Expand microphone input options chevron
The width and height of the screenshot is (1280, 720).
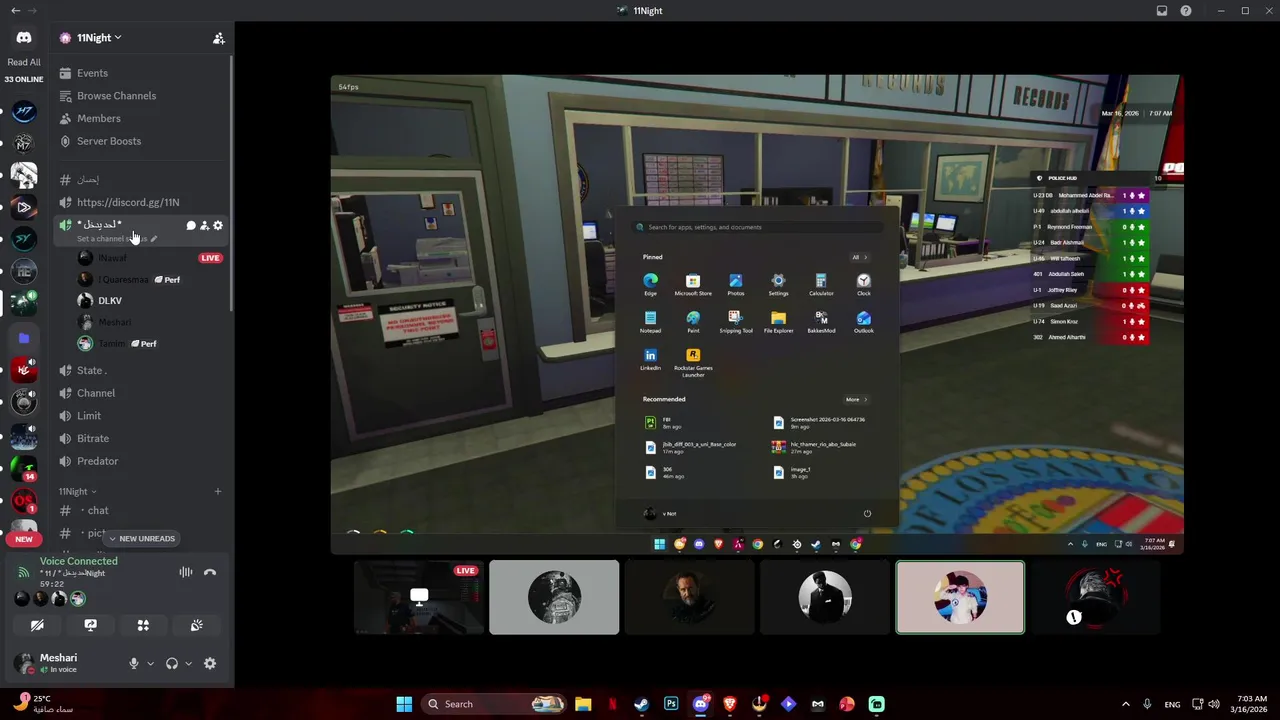point(150,663)
